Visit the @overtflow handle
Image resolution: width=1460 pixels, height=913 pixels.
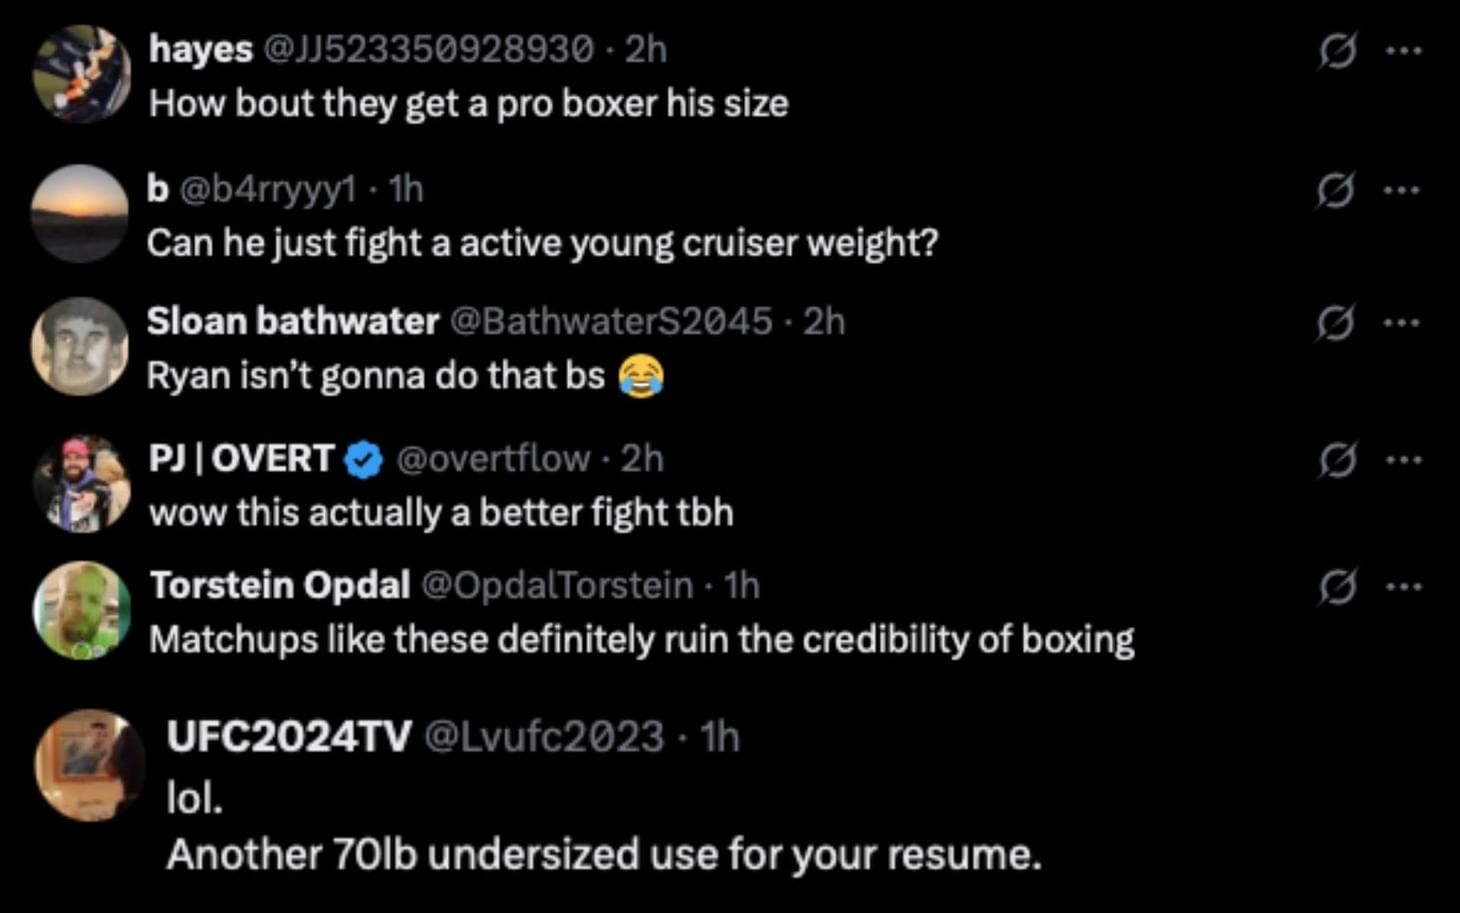tap(493, 458)
